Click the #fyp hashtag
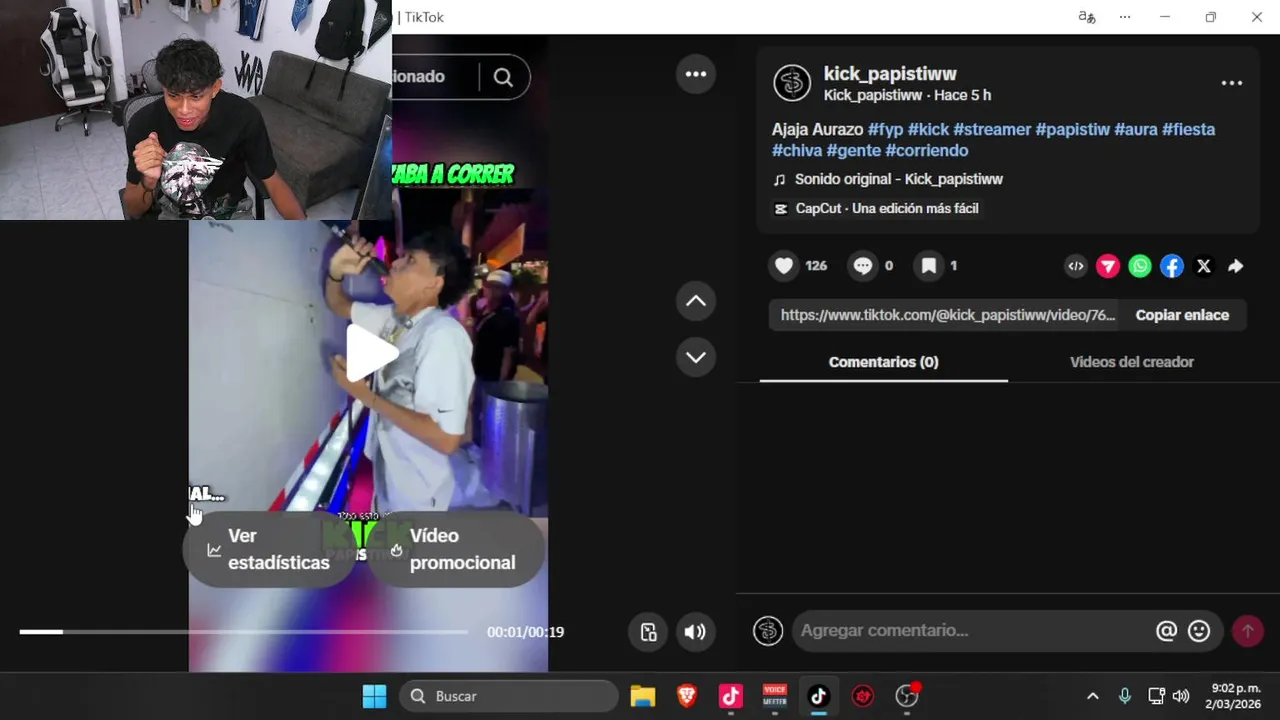Viewport: 1280px width, 720px height. [885, 130]
